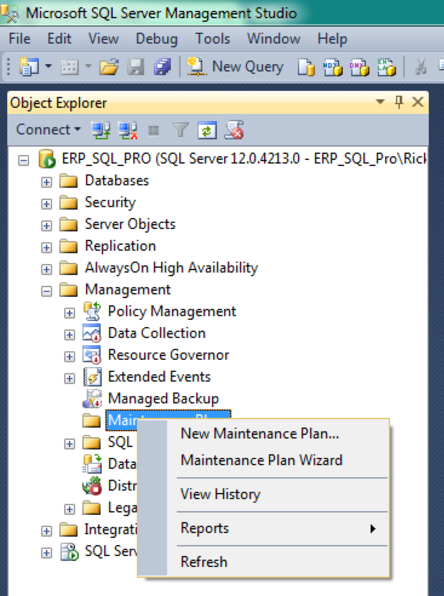Click the Analysis Services MDX Query icon

[x=333, y=67]
